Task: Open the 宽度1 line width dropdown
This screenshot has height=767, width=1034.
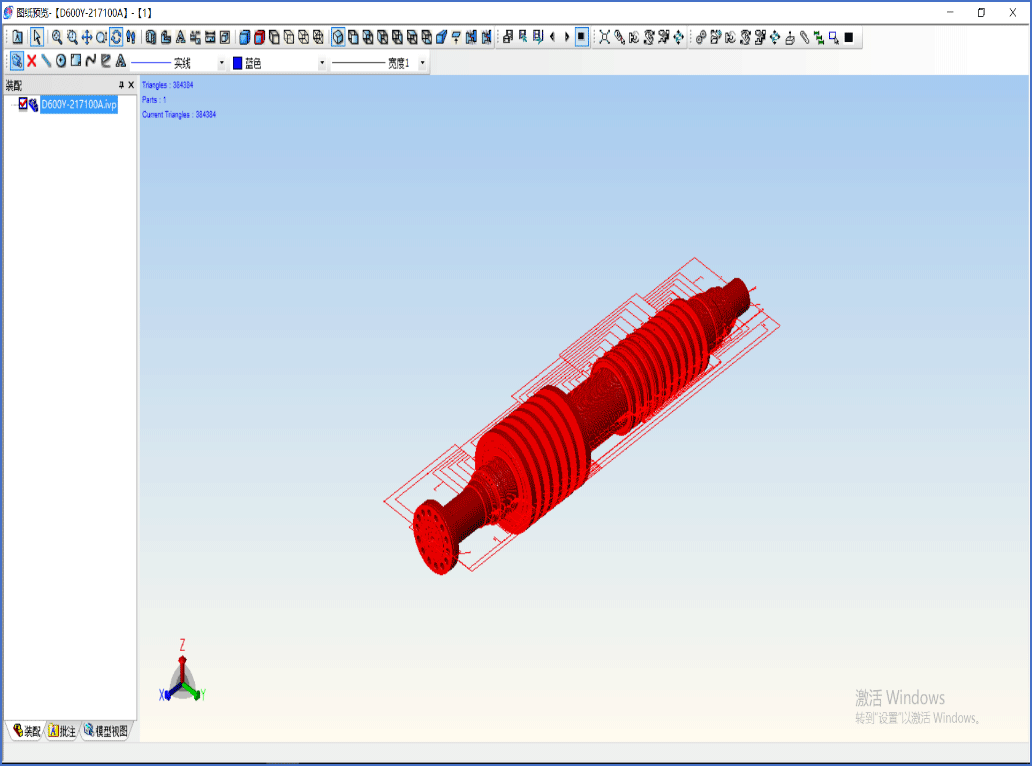Action: (422, 63)
